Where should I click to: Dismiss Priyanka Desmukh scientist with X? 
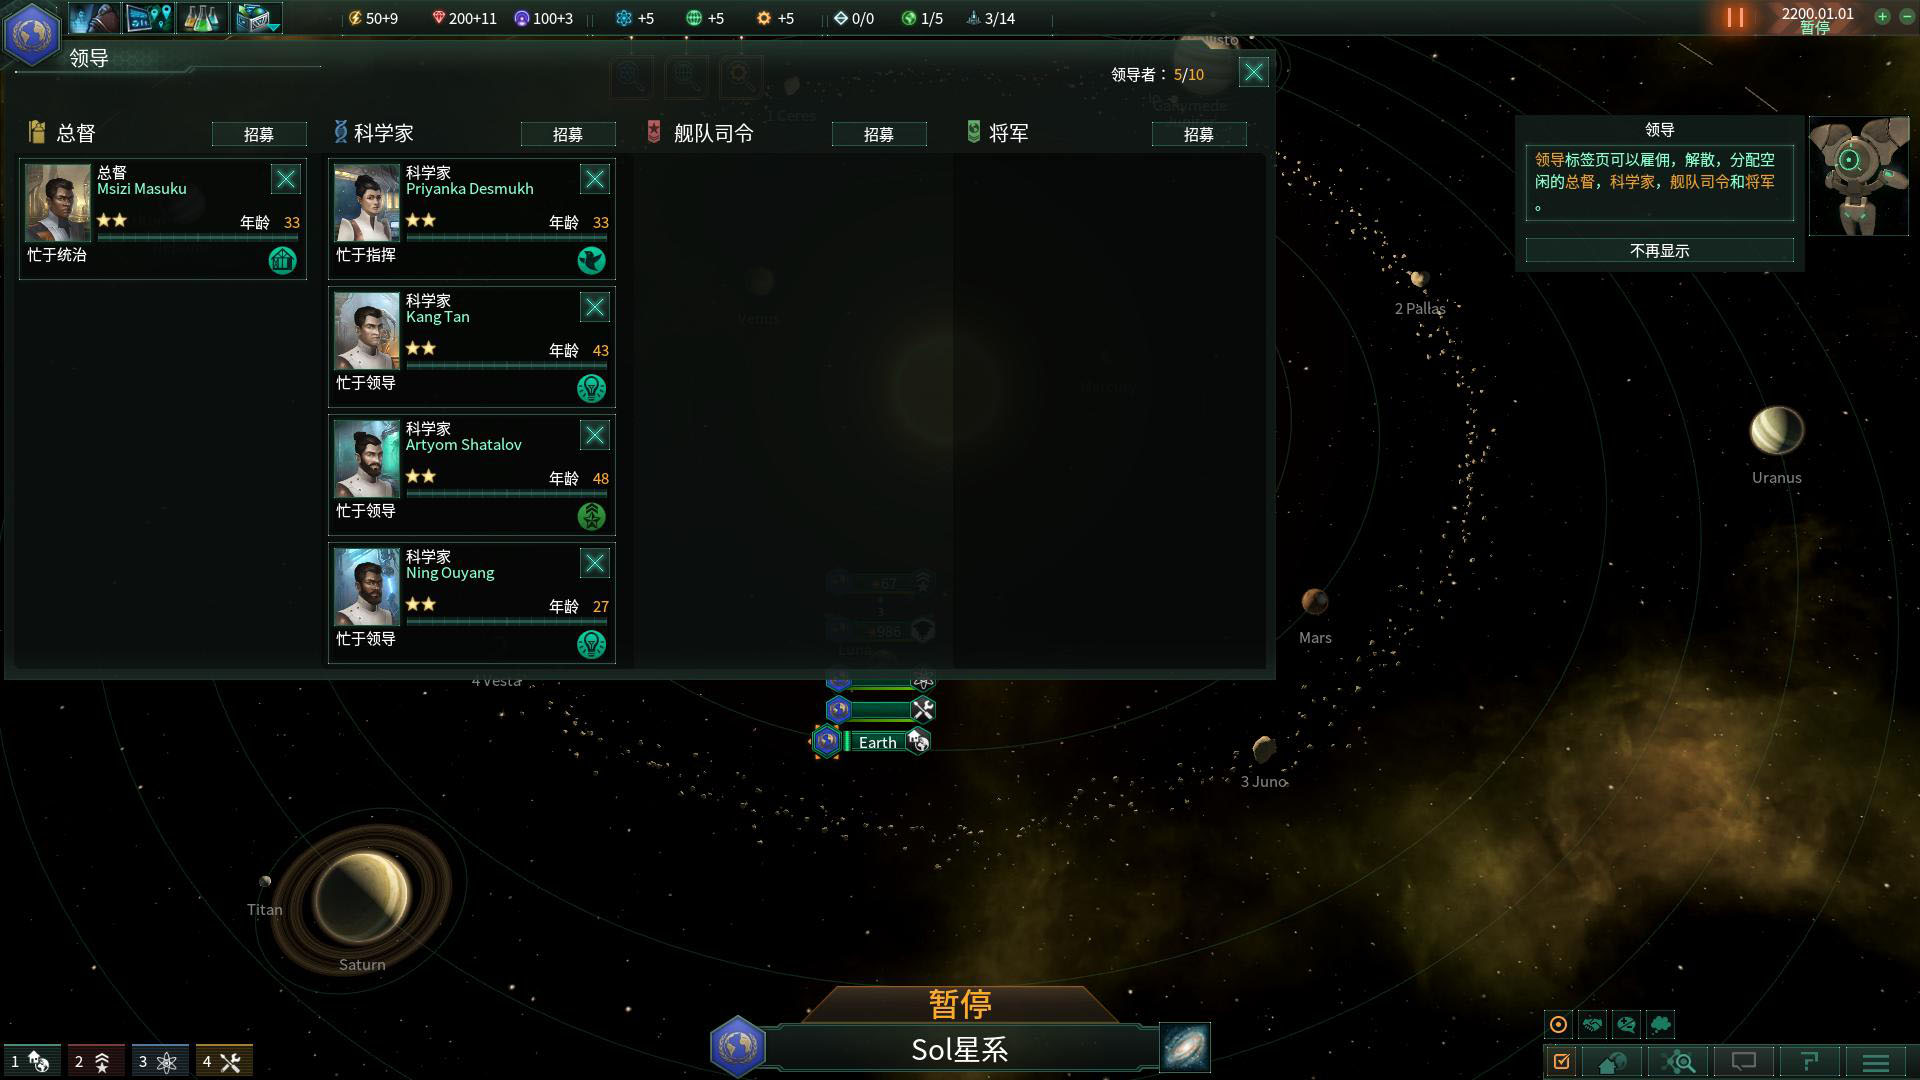593,178
